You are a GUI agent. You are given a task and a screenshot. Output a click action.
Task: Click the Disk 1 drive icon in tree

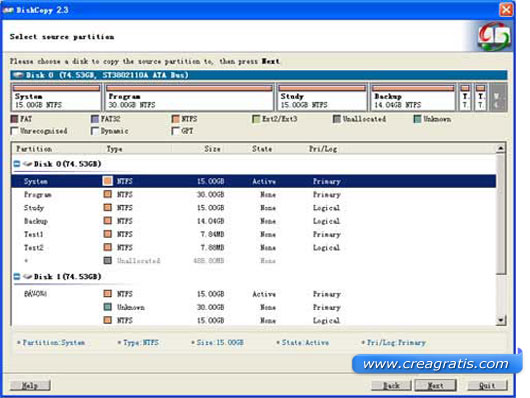[27, 277]
